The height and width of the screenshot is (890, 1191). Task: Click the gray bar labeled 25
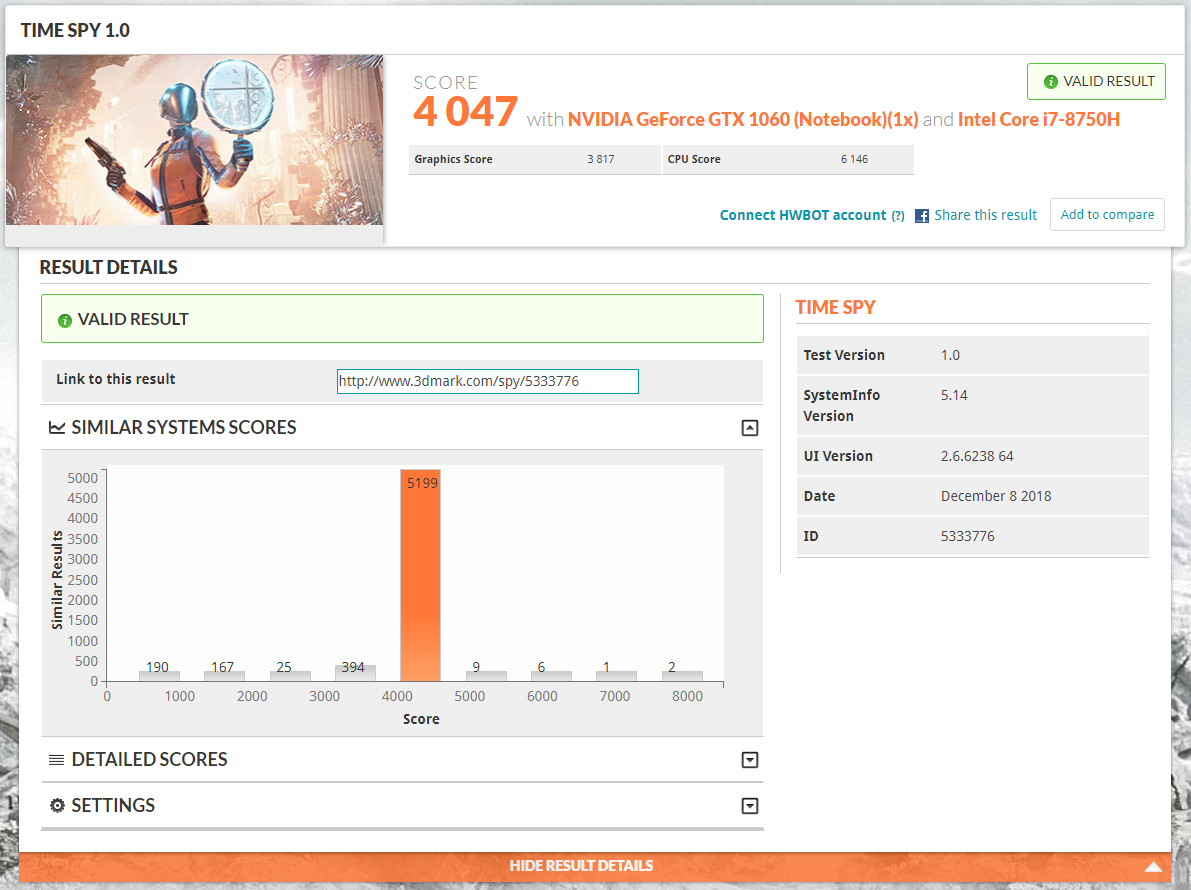[x=290, y=676]
